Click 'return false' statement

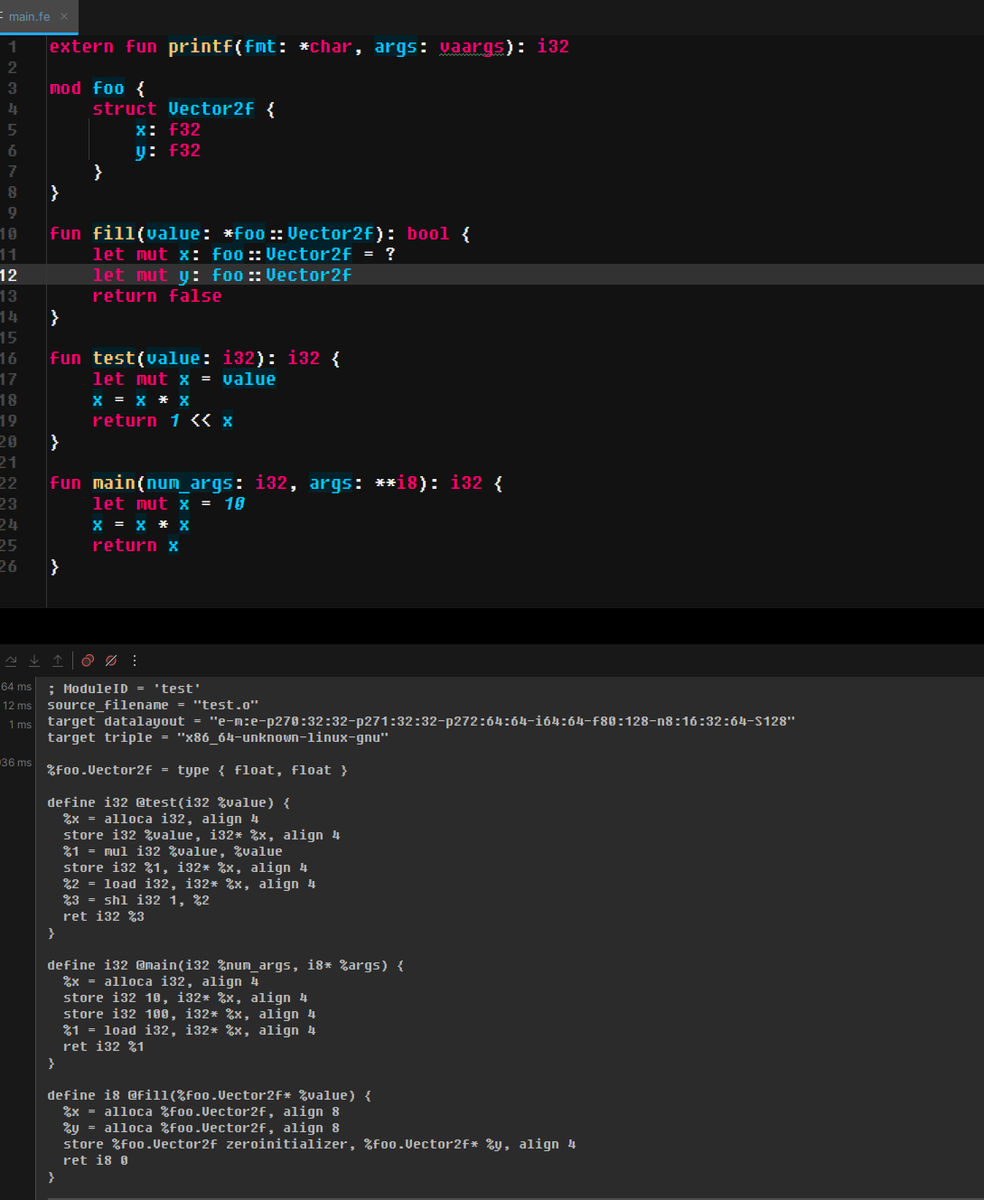pos(157,296)
